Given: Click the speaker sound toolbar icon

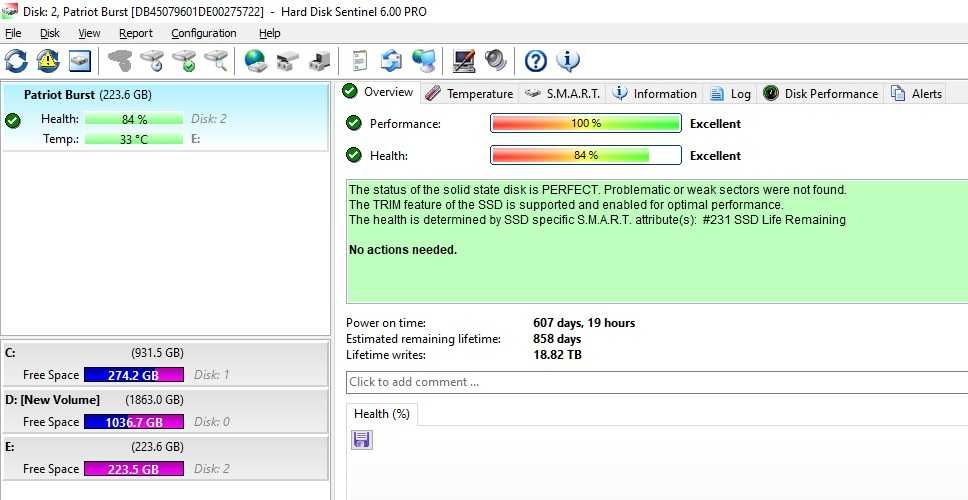Looking at the screenshot, I should click(x=495, y=60).
